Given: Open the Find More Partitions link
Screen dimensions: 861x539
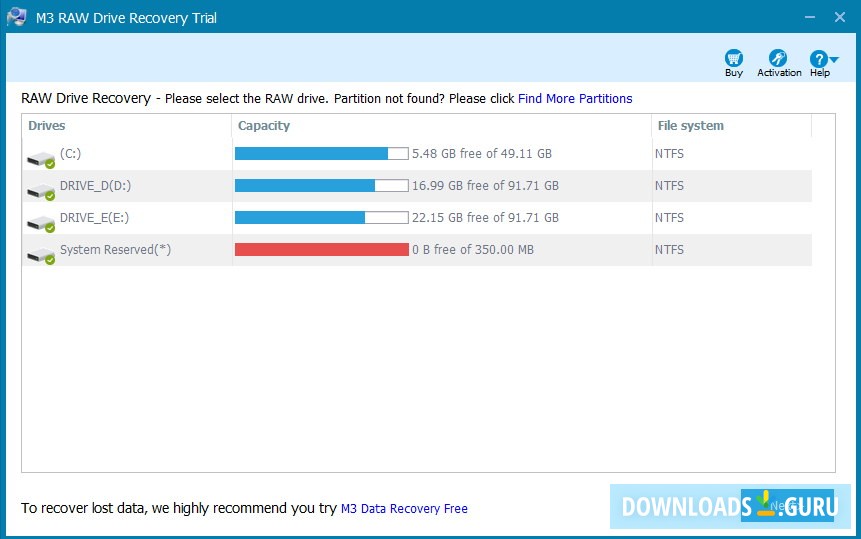Looking at the screenshot, I should pos(575,99).
